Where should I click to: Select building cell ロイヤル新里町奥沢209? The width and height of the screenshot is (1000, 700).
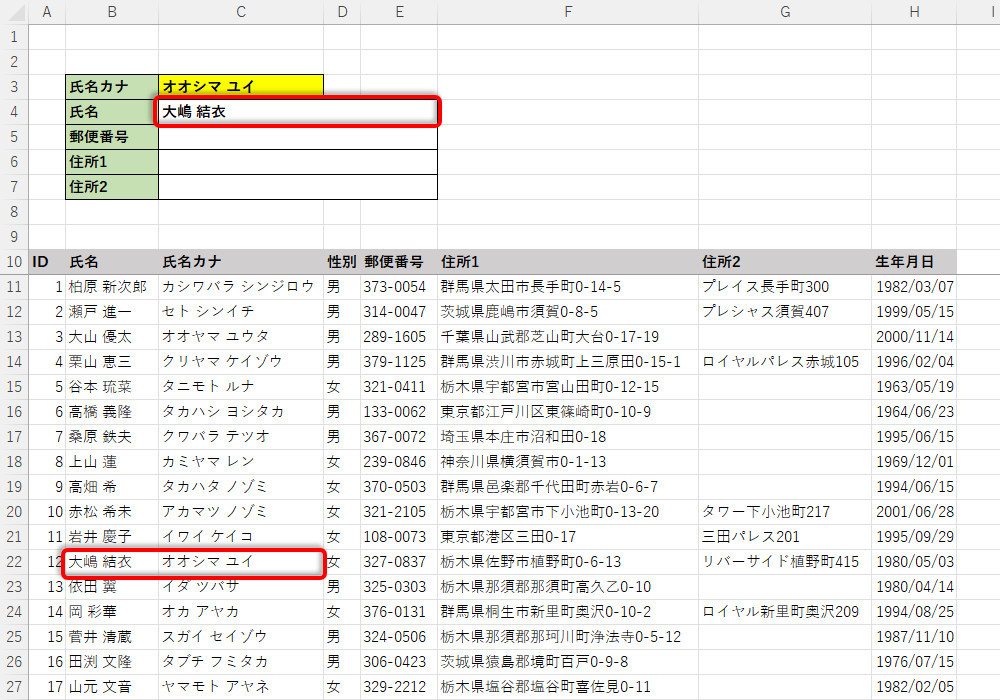[x=785, y=611]
